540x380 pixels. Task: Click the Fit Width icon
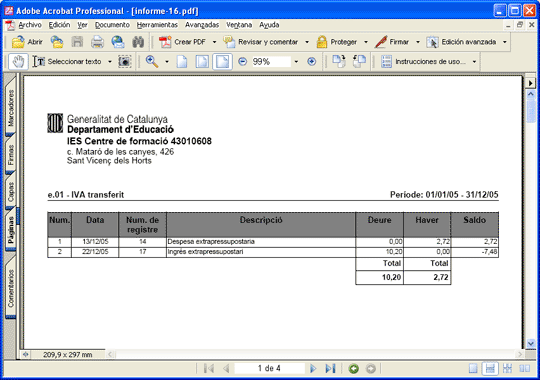pyautogui.click(x=222, y=62)
